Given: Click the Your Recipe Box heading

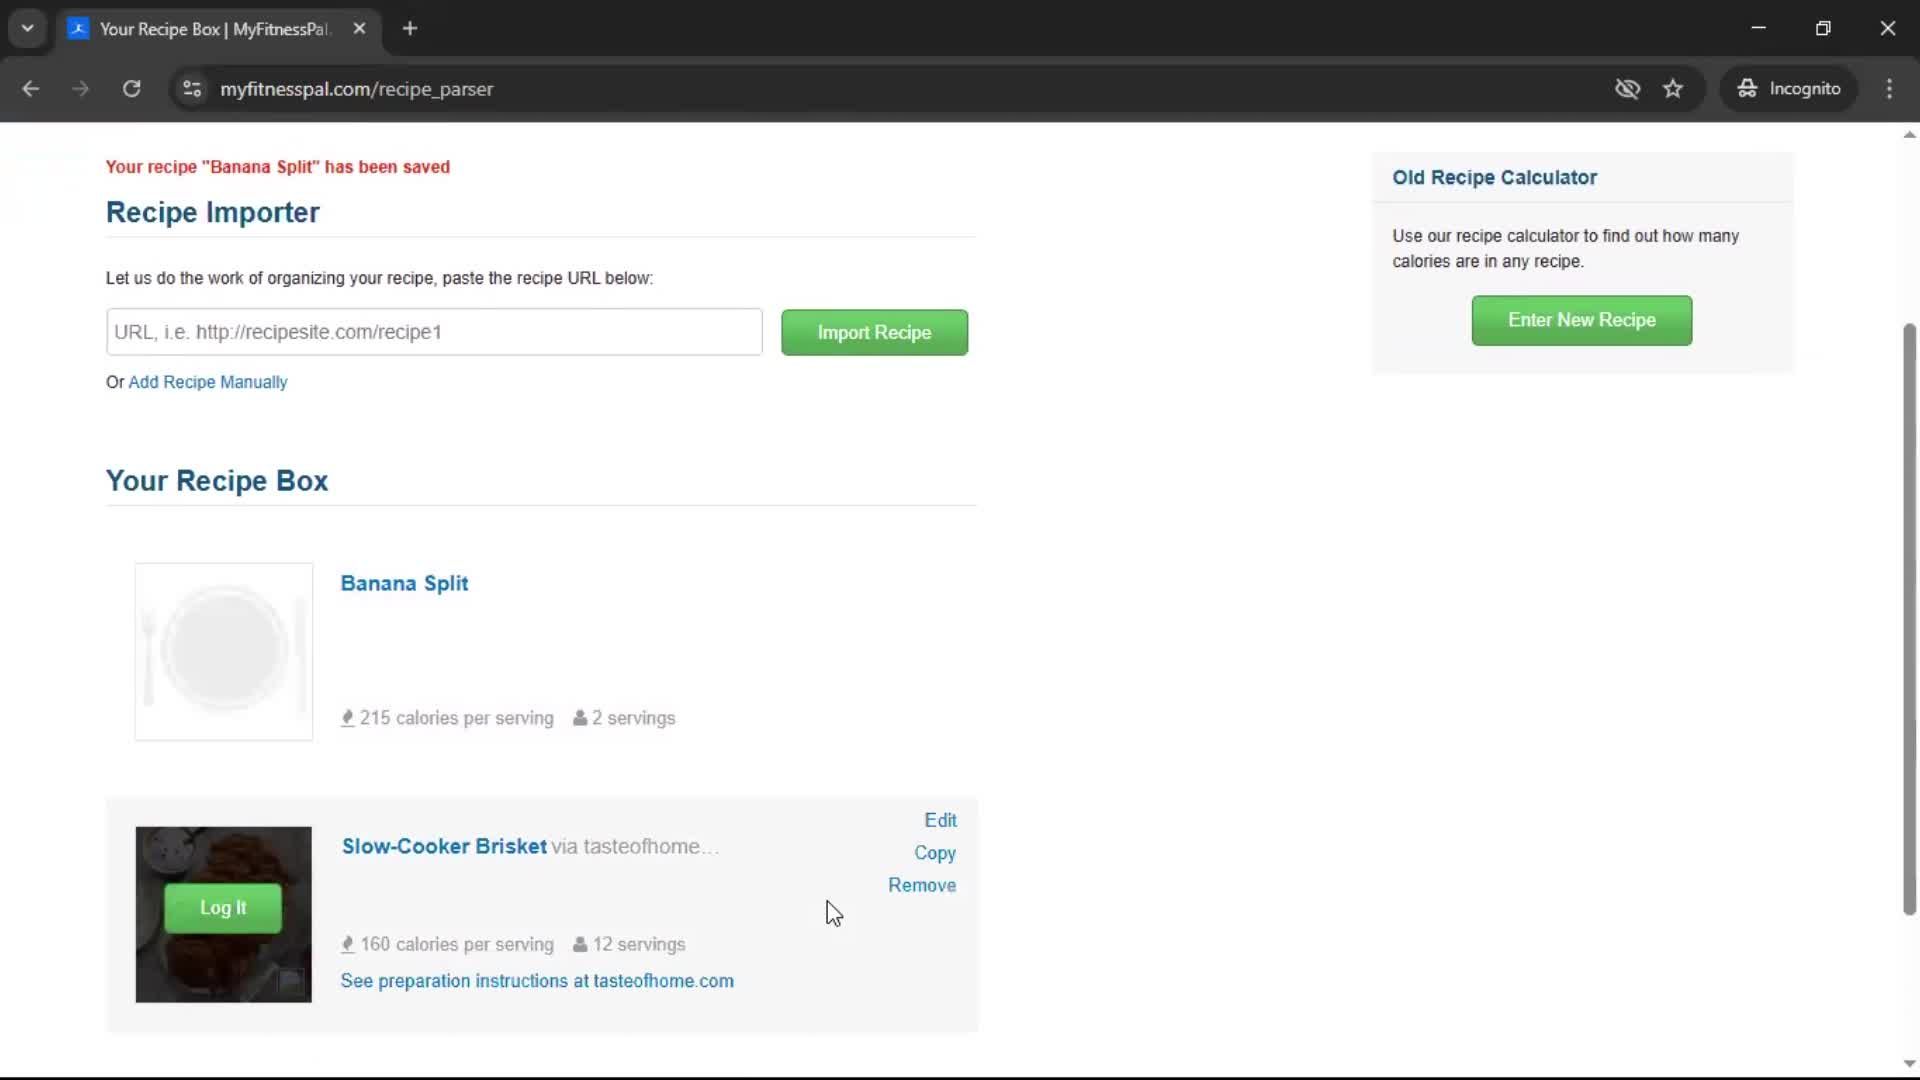Looking at the screenshot, I should click(217, 481).
